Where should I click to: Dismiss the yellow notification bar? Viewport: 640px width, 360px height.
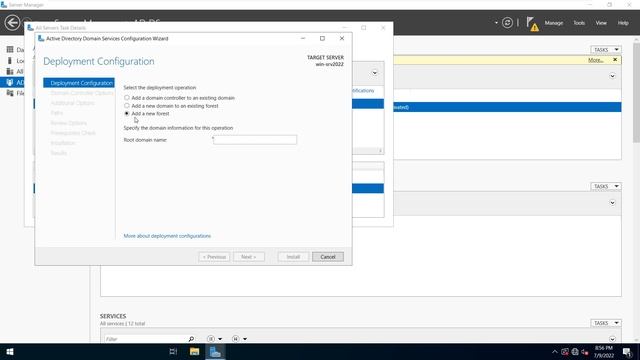point(615,60)
